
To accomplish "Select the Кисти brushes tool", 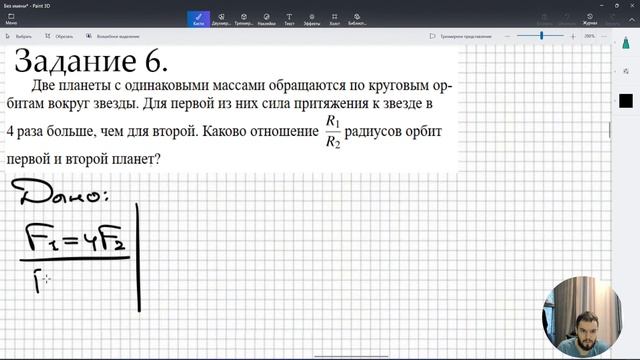I will [x=199, y=19].
